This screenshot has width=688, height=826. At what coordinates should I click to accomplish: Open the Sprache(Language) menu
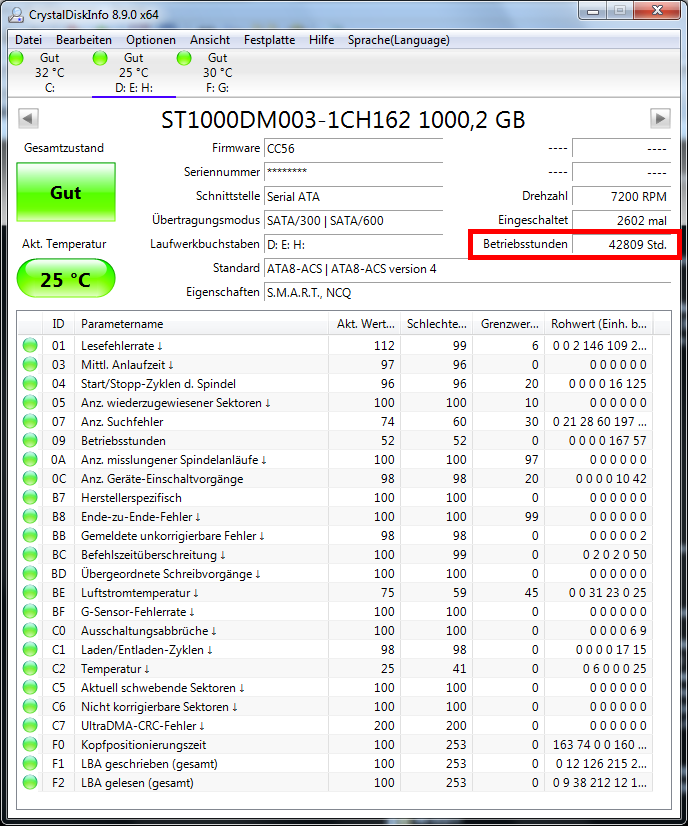(399, 40)
